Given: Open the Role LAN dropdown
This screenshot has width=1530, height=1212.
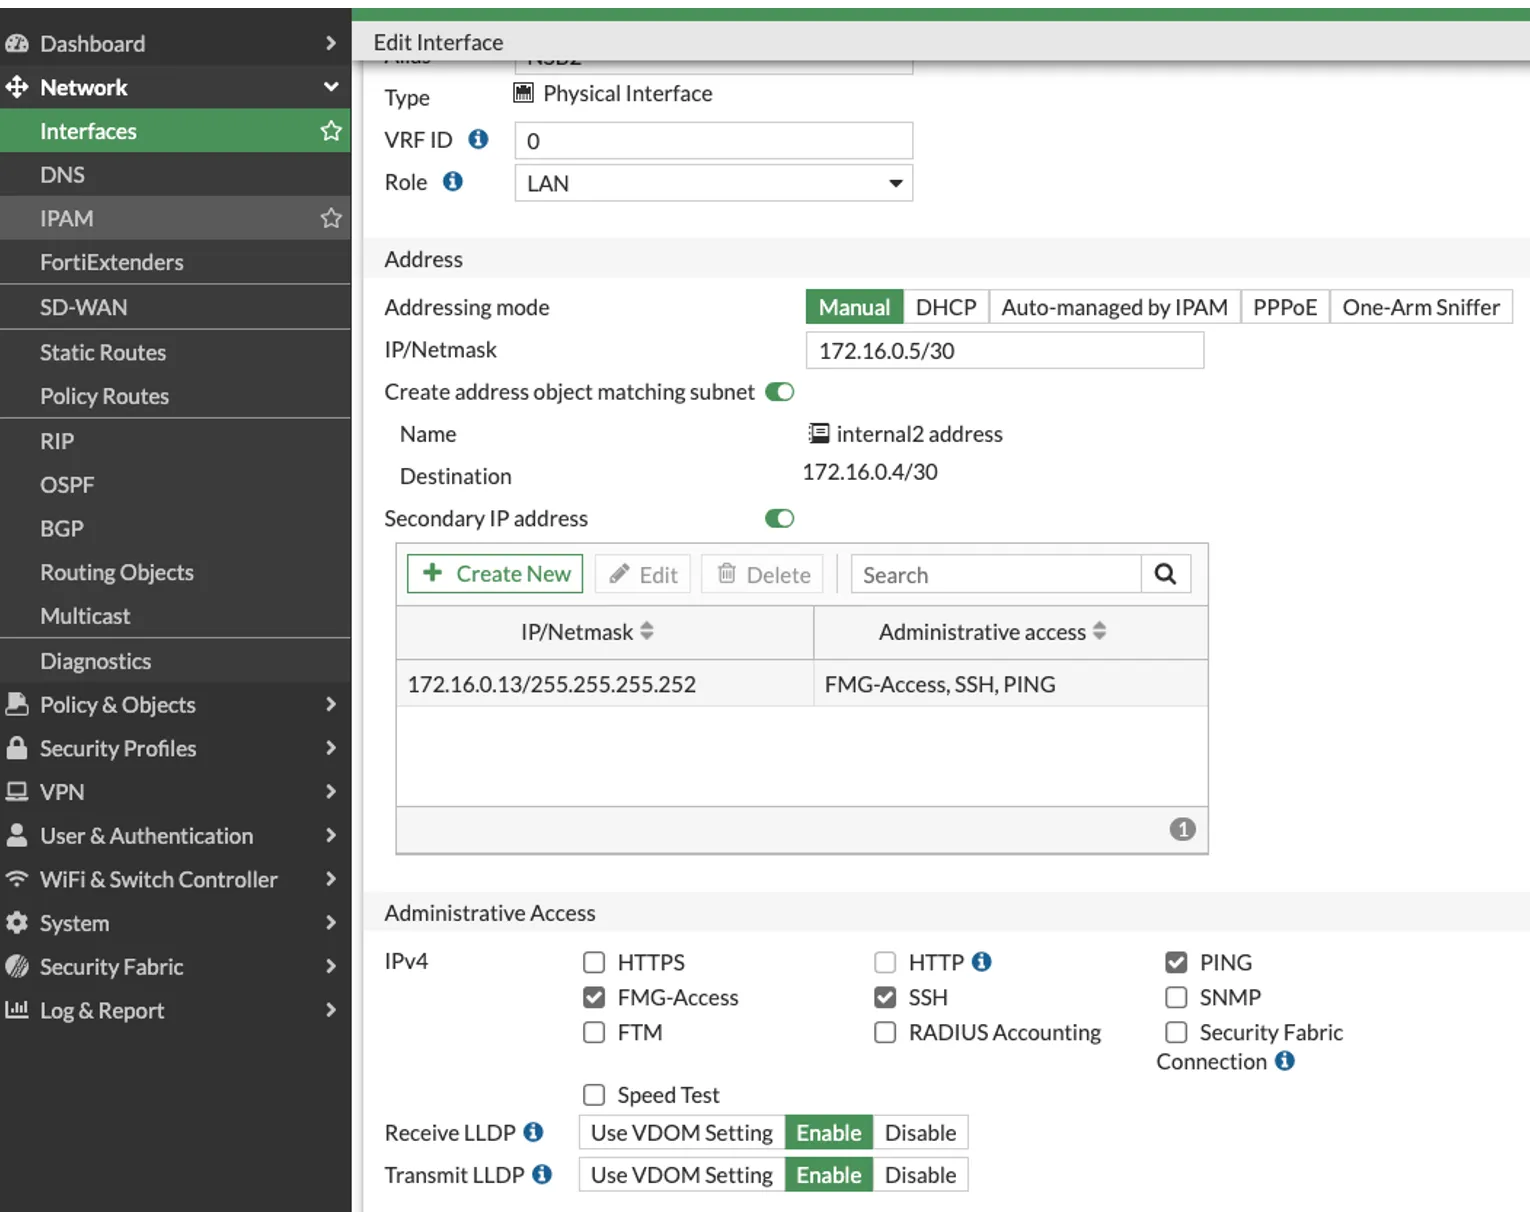Looking at the screenshot, I should [714, 183].
